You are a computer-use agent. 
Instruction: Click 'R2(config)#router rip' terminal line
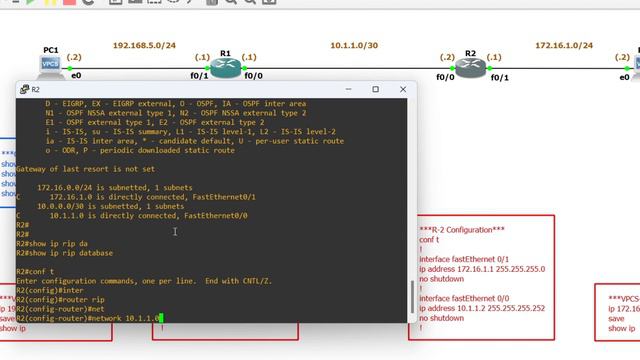coord(60,300)
